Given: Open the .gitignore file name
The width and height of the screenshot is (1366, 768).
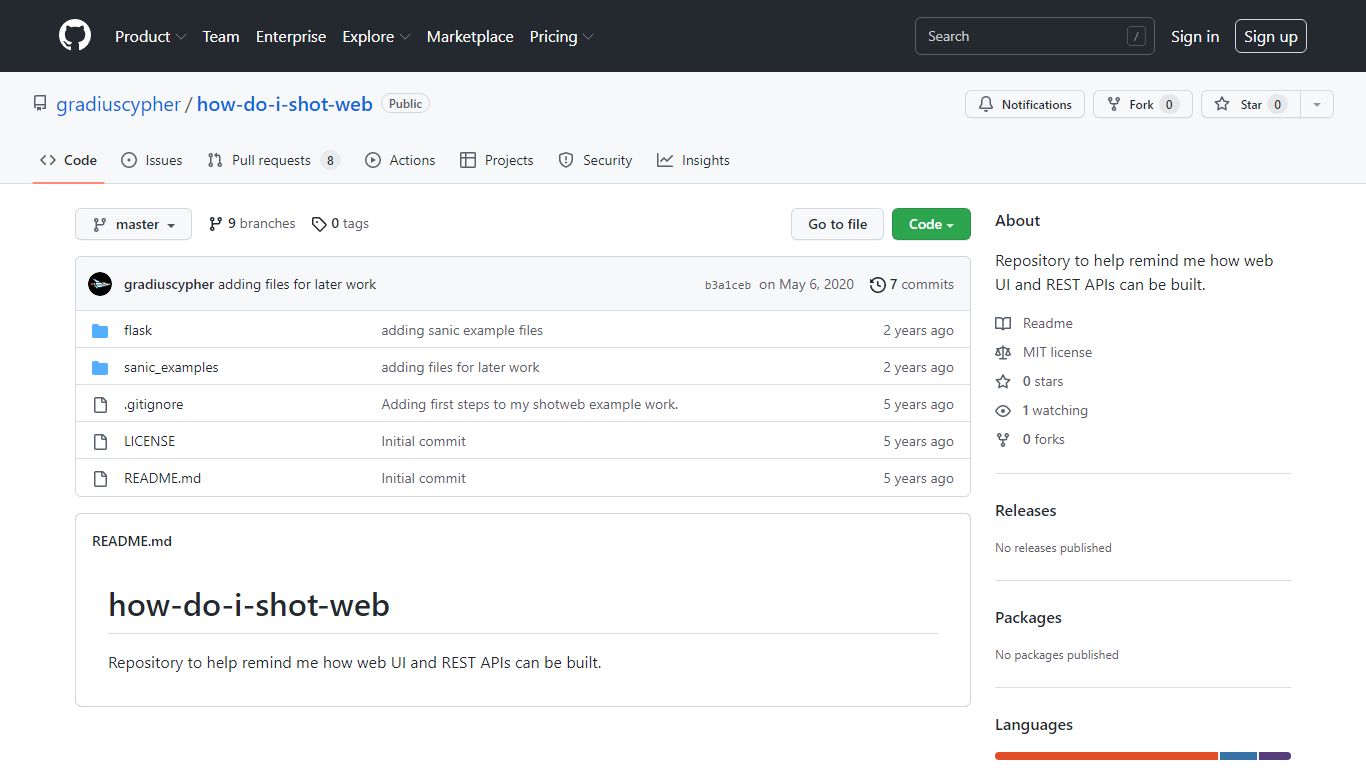Looking at the screenshot, I should 154,404.
